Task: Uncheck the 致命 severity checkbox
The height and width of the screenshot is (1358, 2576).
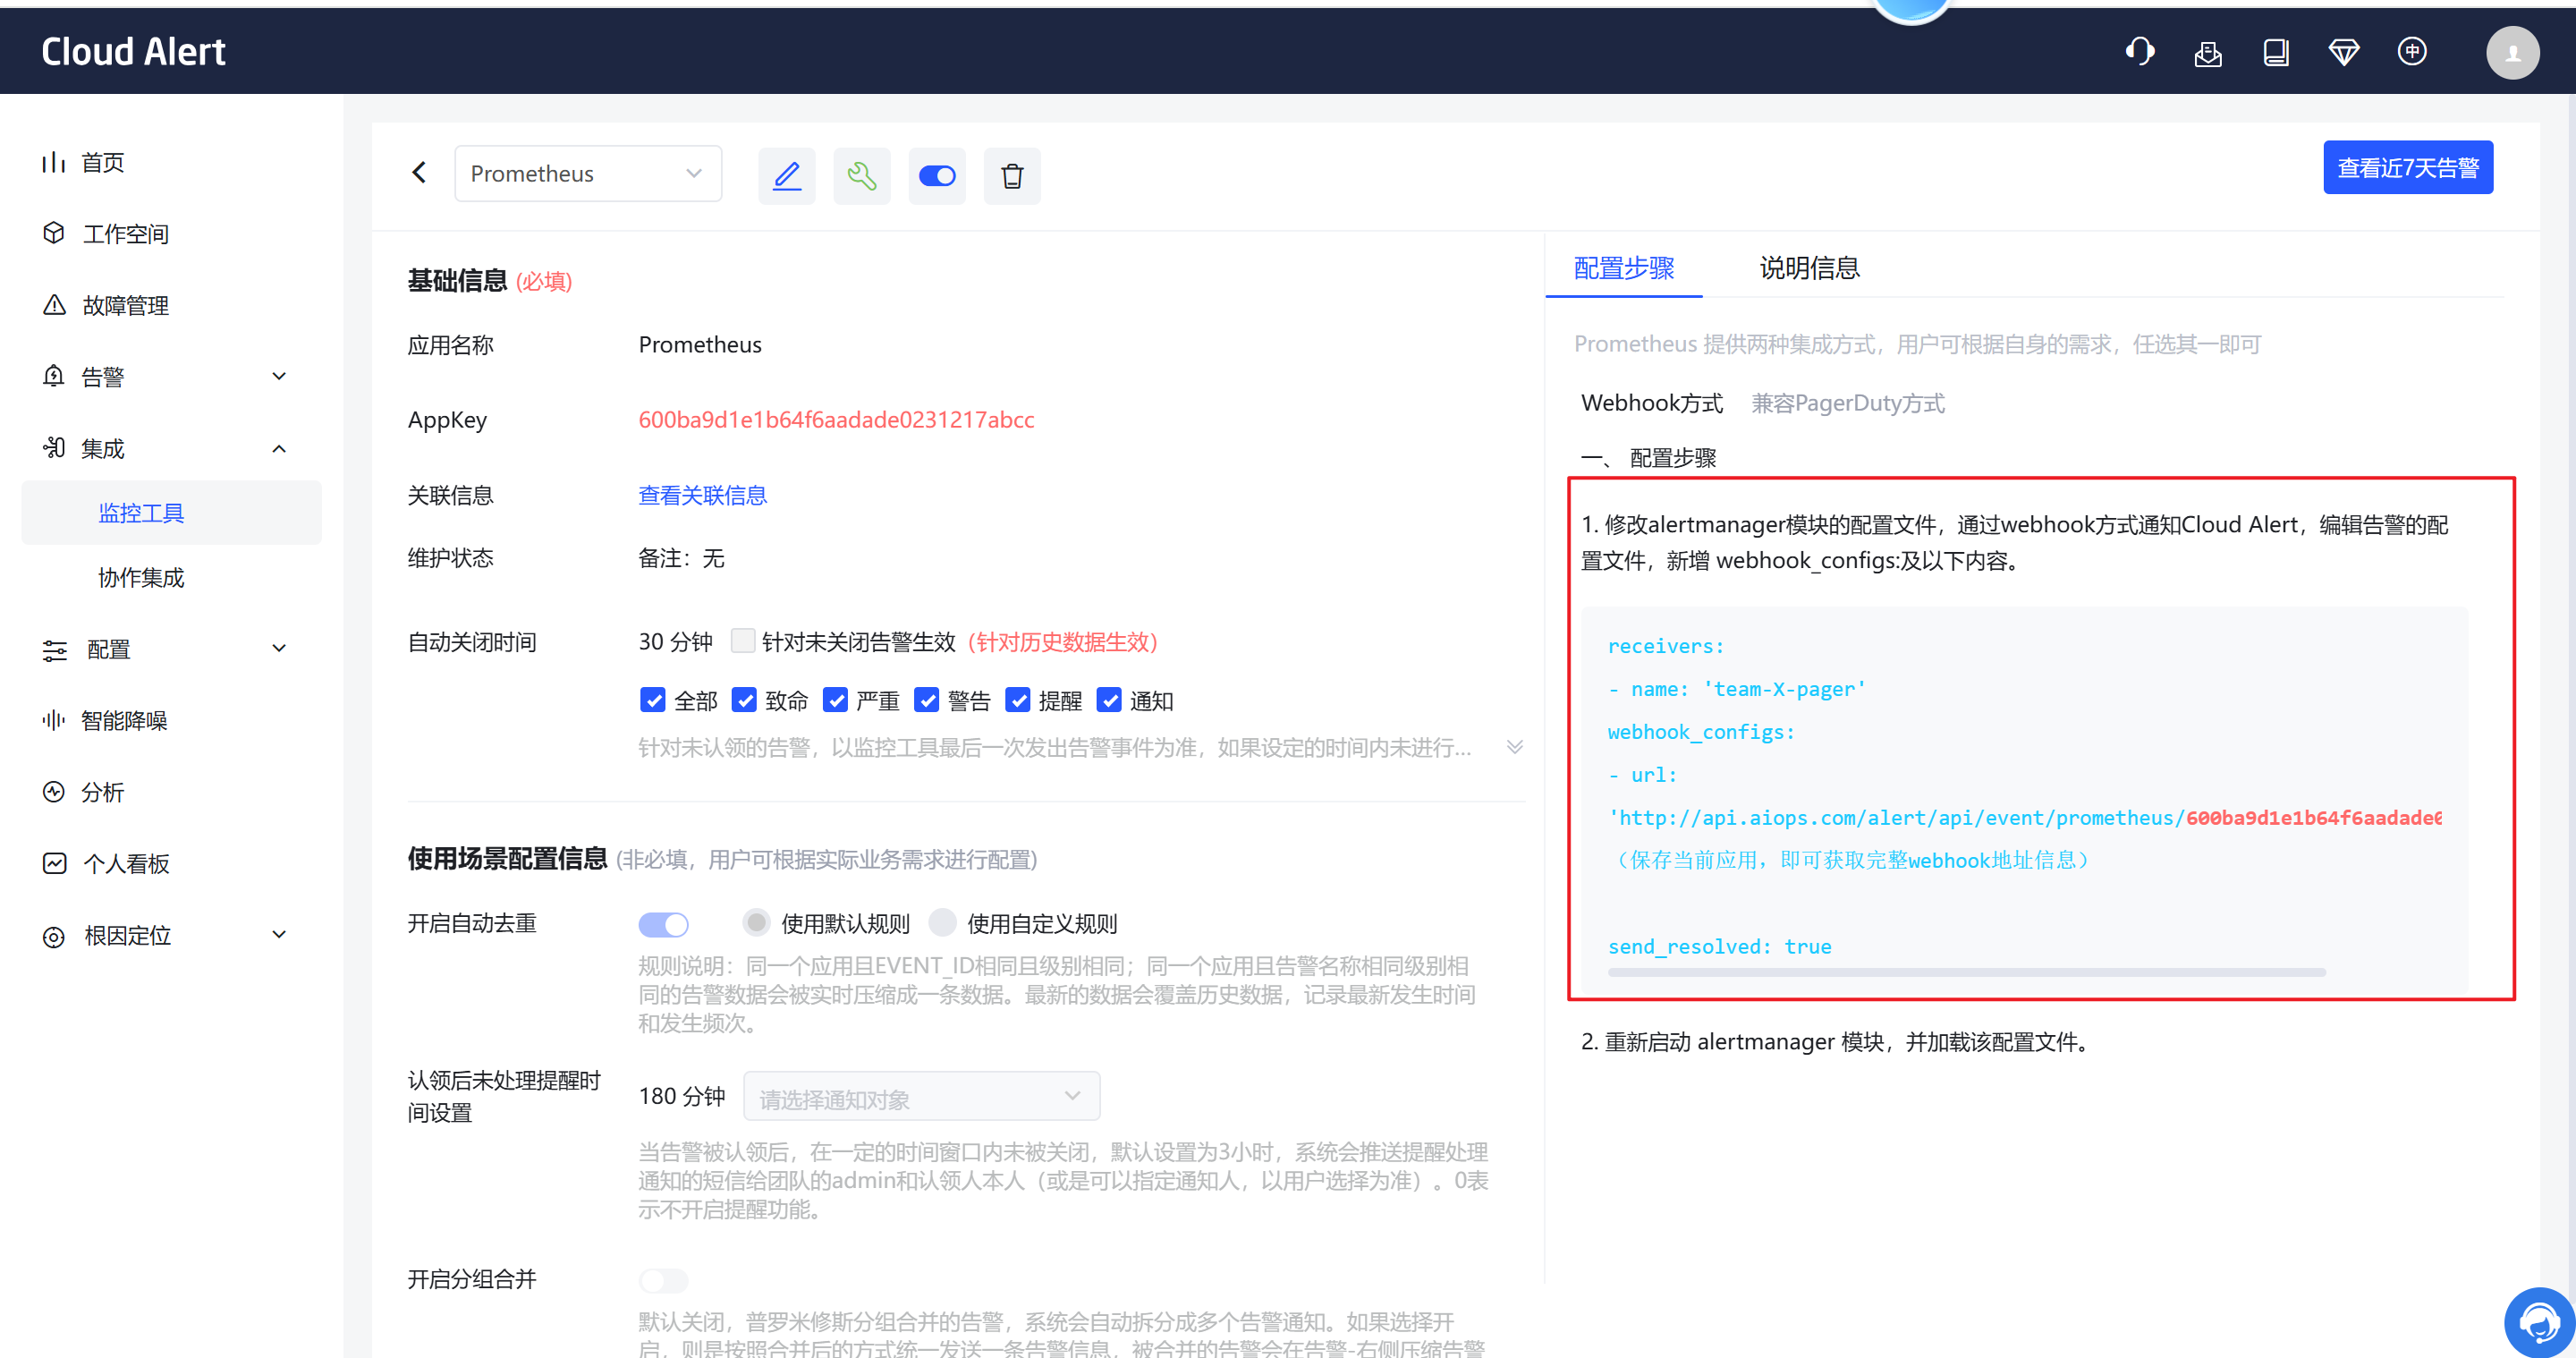Action: [743, 700]
